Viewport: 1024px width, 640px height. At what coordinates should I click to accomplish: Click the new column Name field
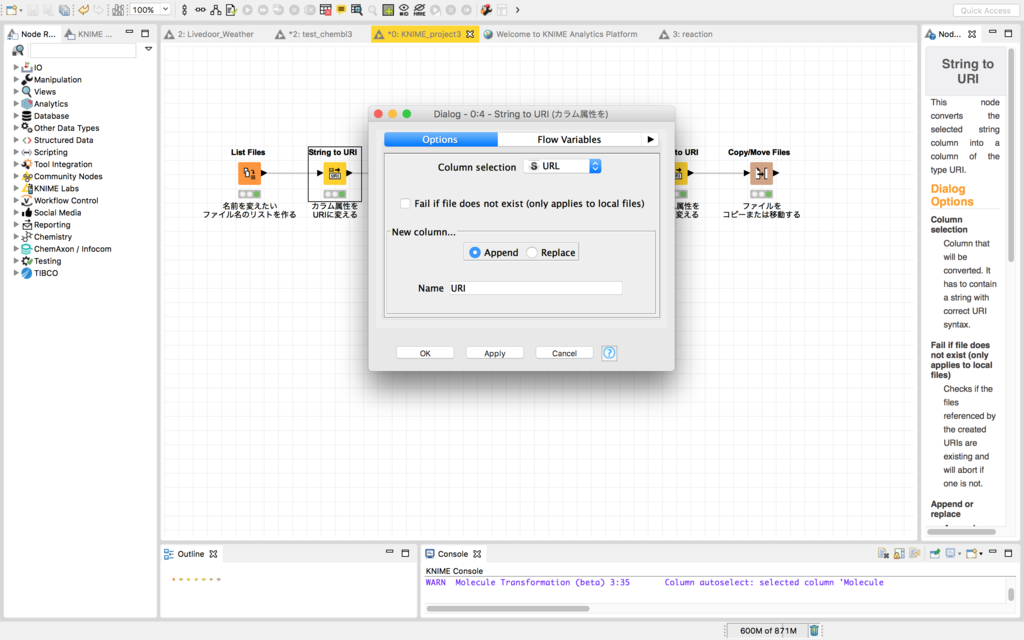(536, 288)
